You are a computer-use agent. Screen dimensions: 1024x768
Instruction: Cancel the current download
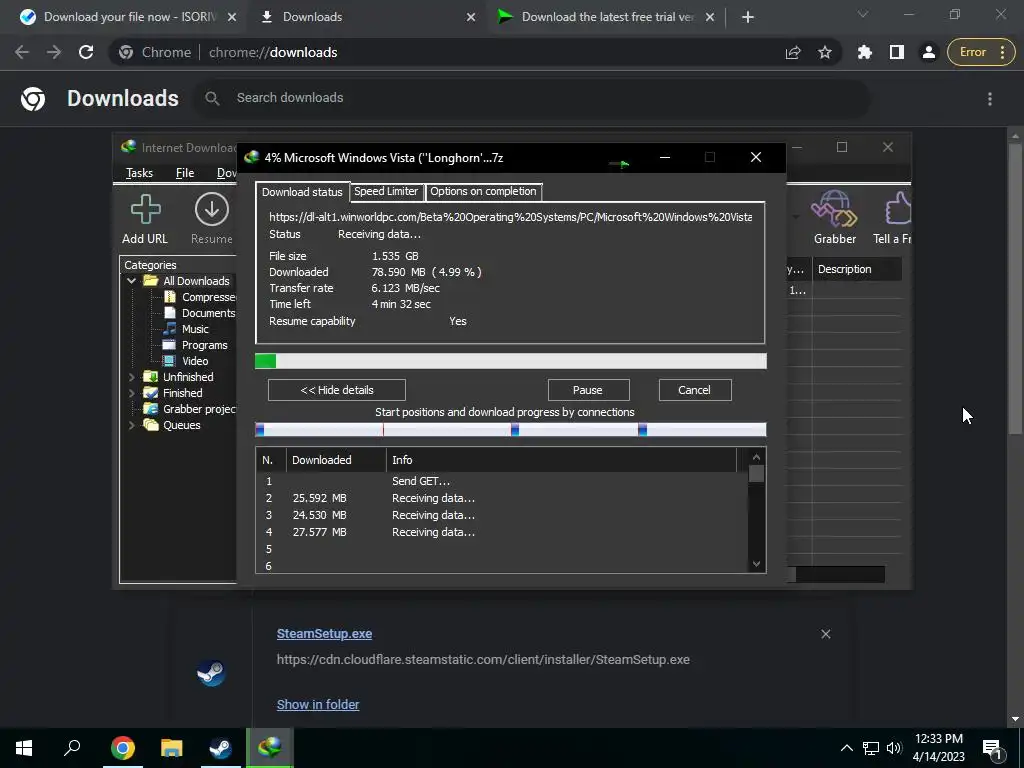(694, 390)
